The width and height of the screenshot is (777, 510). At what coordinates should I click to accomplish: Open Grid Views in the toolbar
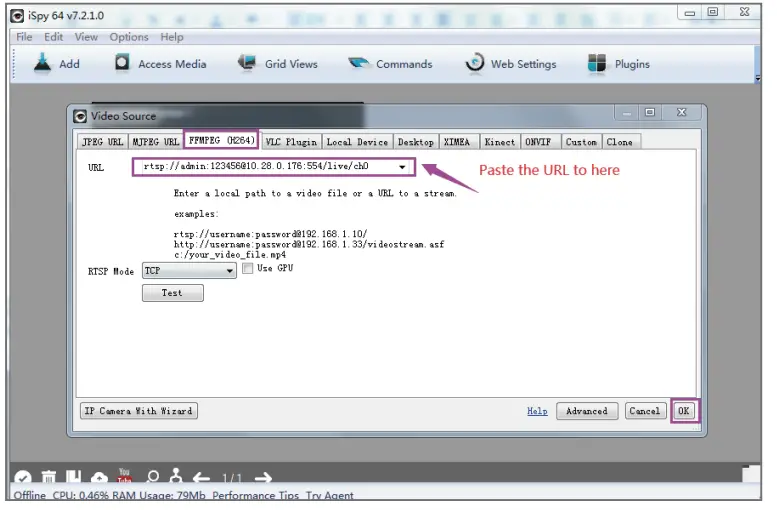(278, 63)
